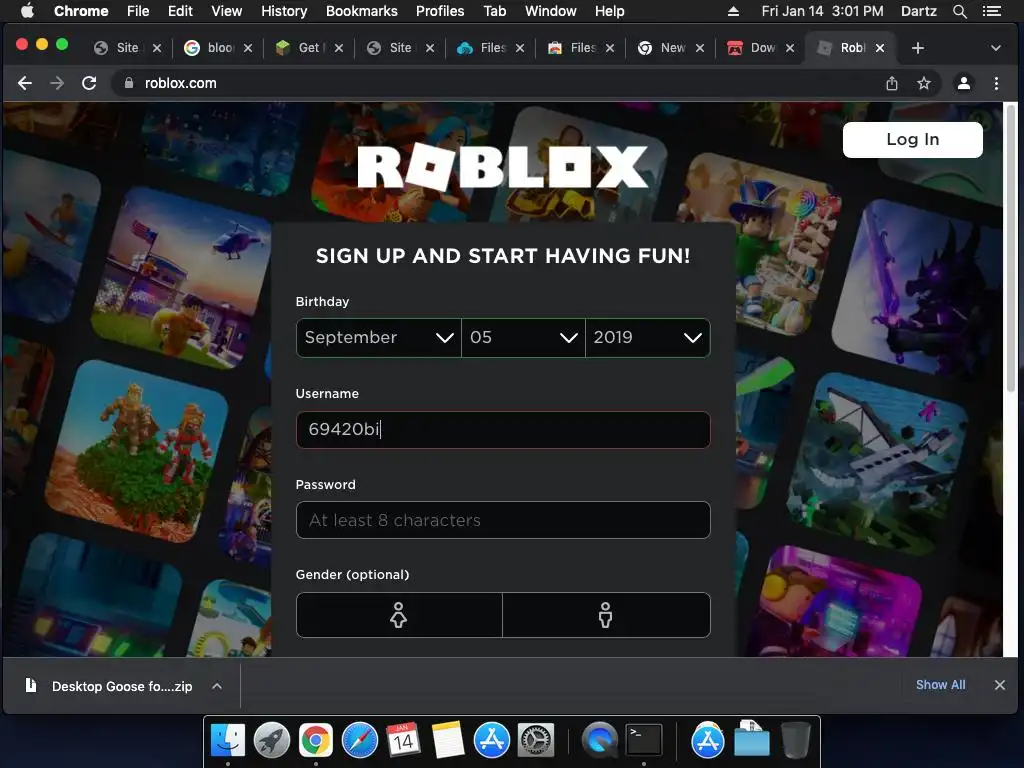The image size is (1024, 768).
Task: Open the 05 day dropdown
Action: 523,338
